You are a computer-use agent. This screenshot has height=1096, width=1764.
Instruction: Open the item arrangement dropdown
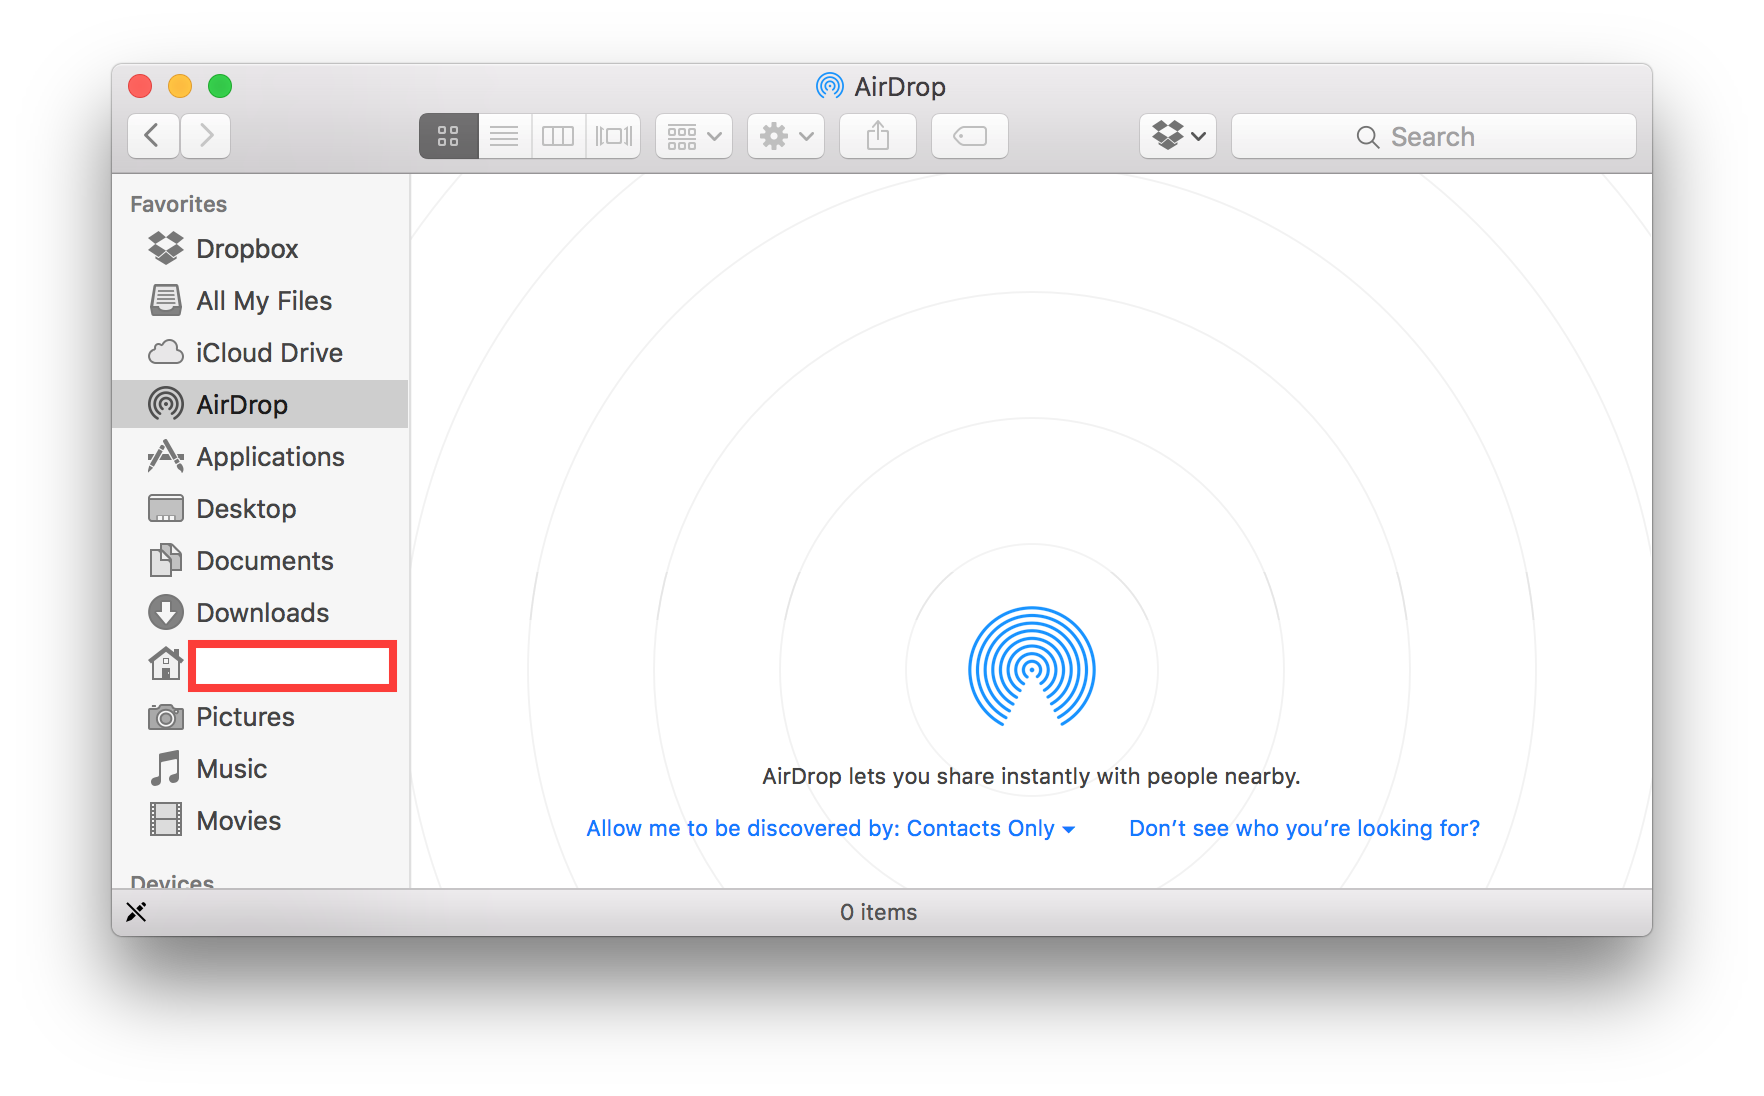[x=694, y=136]
